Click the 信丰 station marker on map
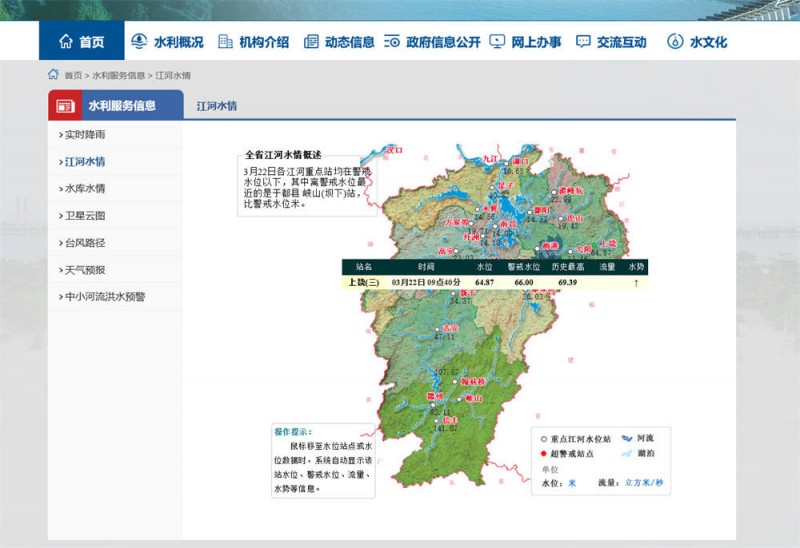 pos(436,421)
